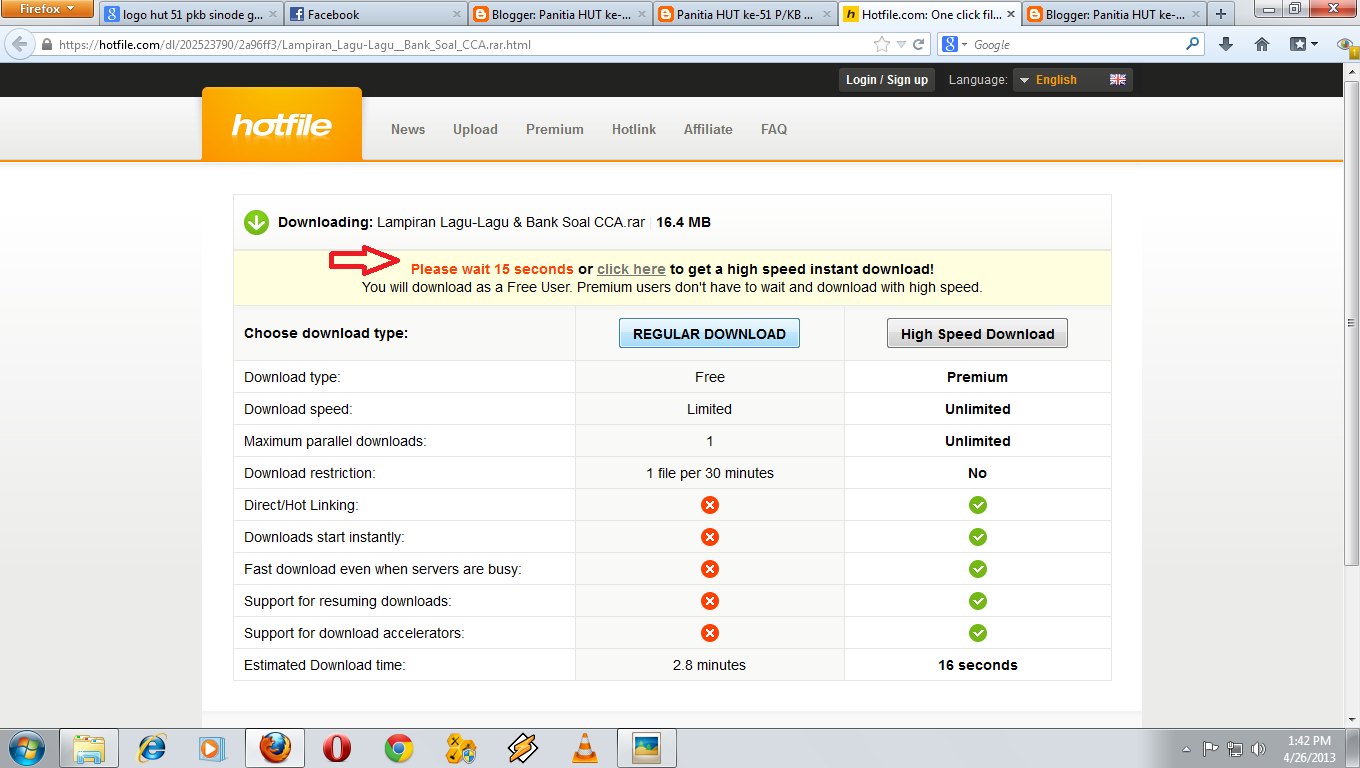Click the High Speed Download button
The image size is (1360, 768).
tap(977, 334)
